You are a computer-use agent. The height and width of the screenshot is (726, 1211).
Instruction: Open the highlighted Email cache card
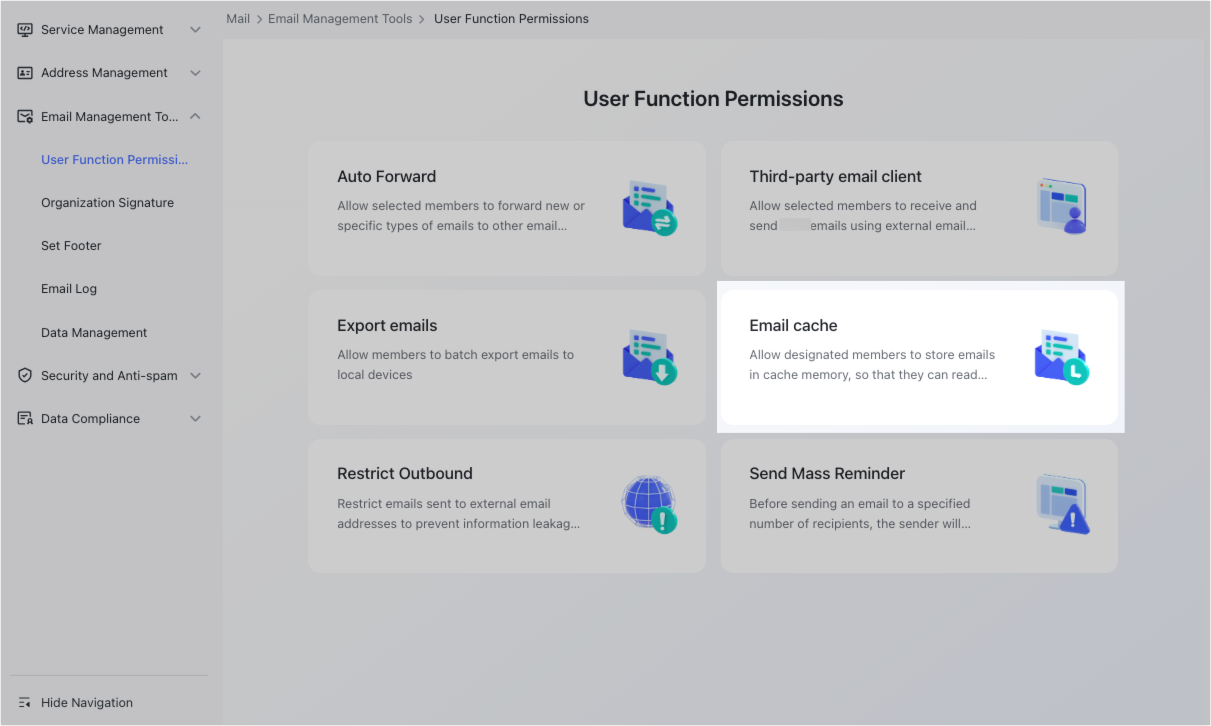click(x=919, y=357)
